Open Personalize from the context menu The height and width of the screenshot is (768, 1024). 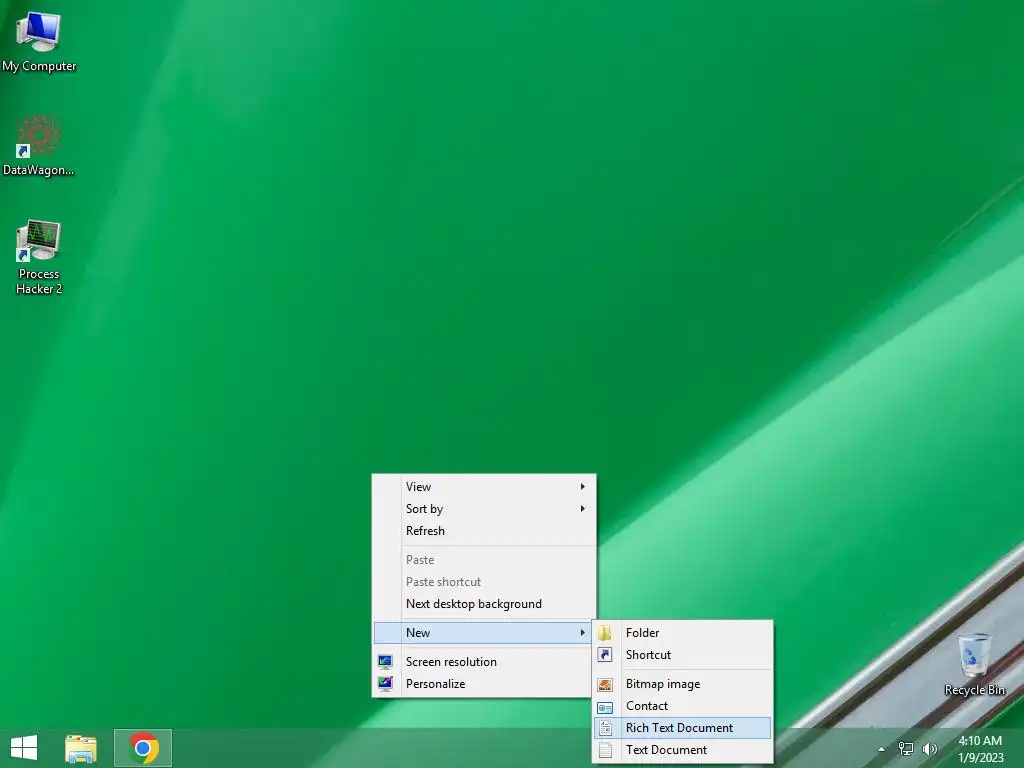coord(484,684)
